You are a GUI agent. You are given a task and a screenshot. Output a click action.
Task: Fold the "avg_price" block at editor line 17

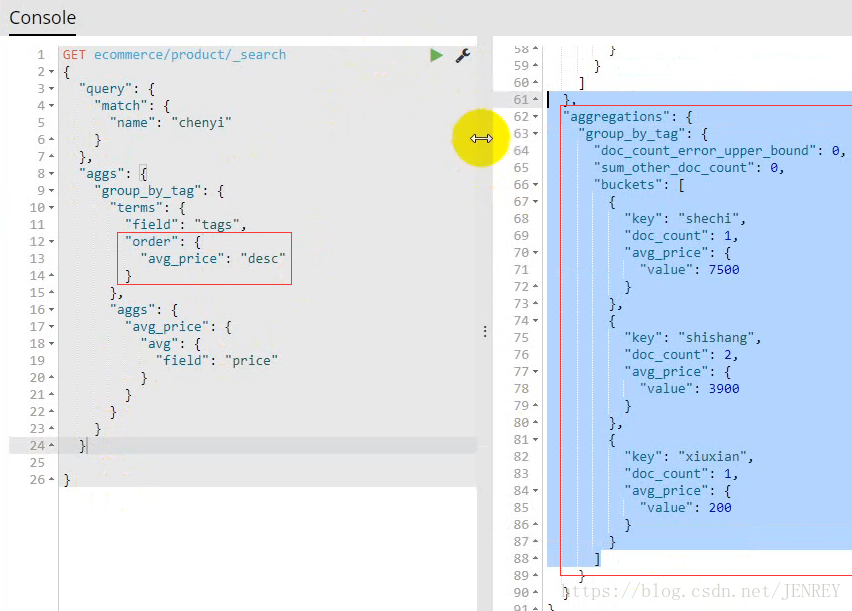tap(52, 327)
